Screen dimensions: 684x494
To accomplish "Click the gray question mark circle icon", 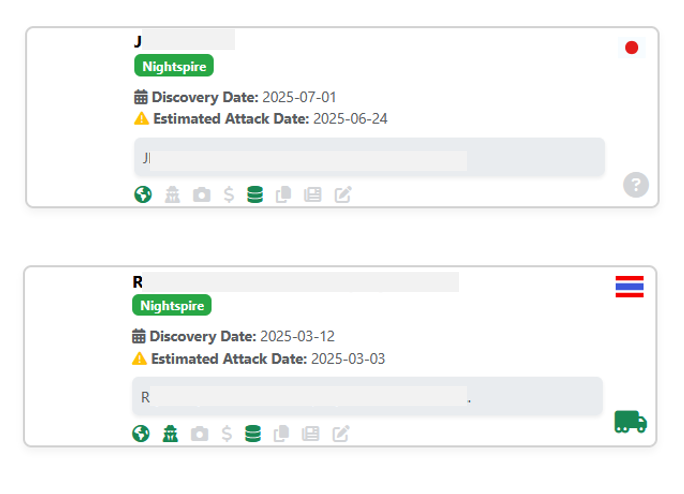I will [x=636, y=185].
